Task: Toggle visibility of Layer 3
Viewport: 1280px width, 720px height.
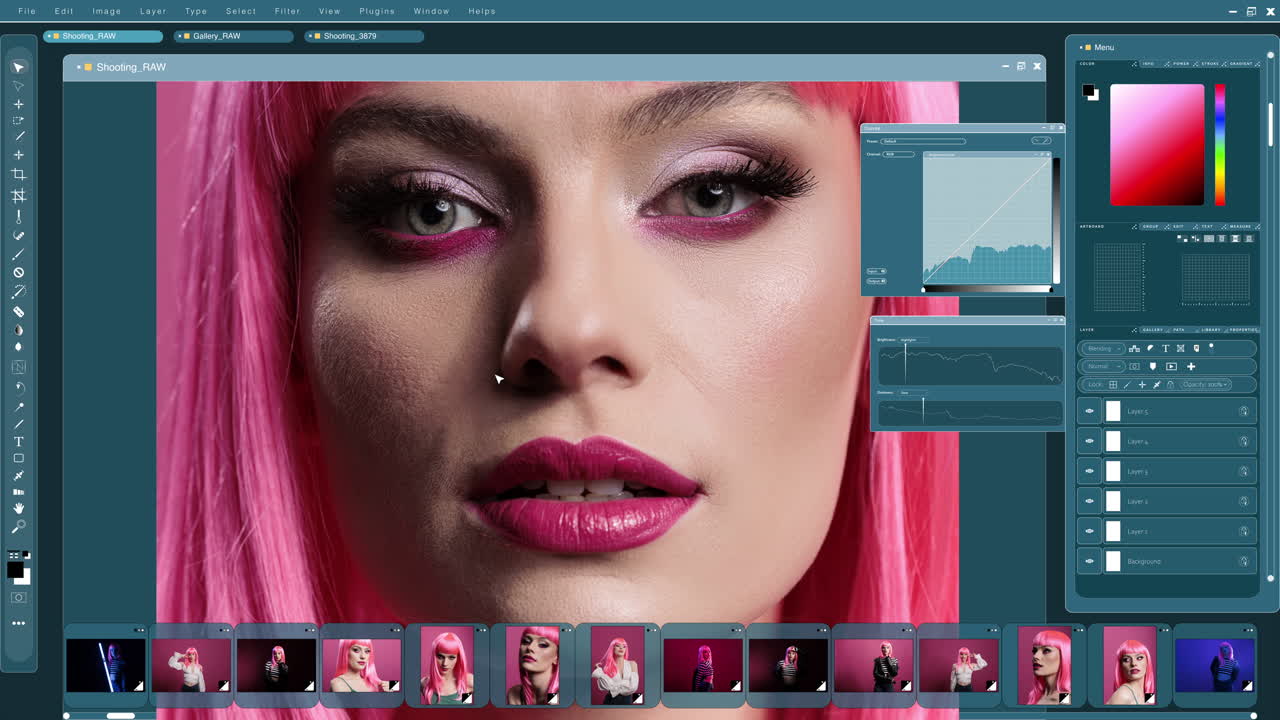Action: pyautogui.click(x=1089, y=471)
